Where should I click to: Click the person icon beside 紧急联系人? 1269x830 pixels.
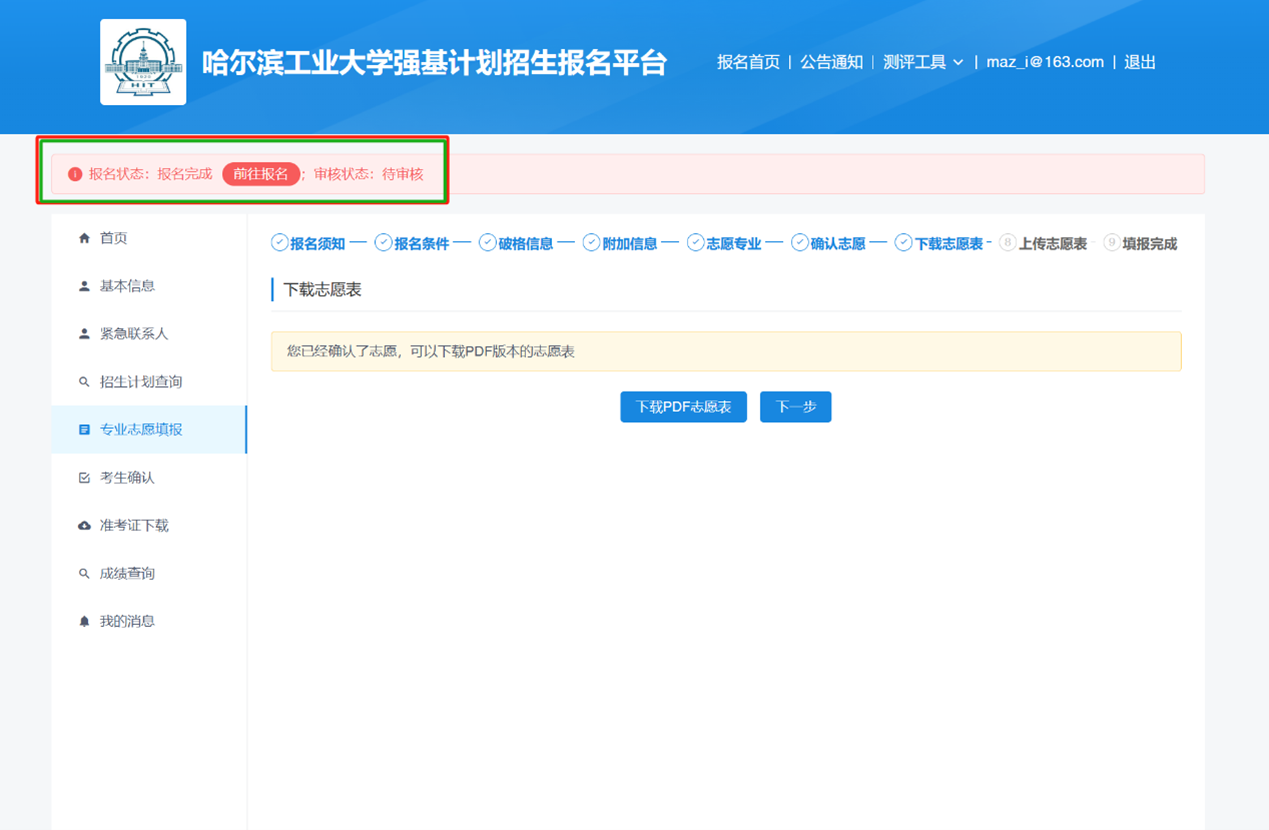(x=84, y=334)
